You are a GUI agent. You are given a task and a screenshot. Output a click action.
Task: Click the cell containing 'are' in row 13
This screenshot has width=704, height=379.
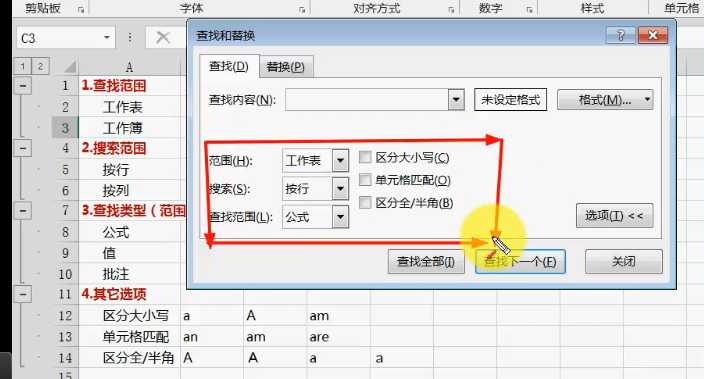(x=339, y=337)
